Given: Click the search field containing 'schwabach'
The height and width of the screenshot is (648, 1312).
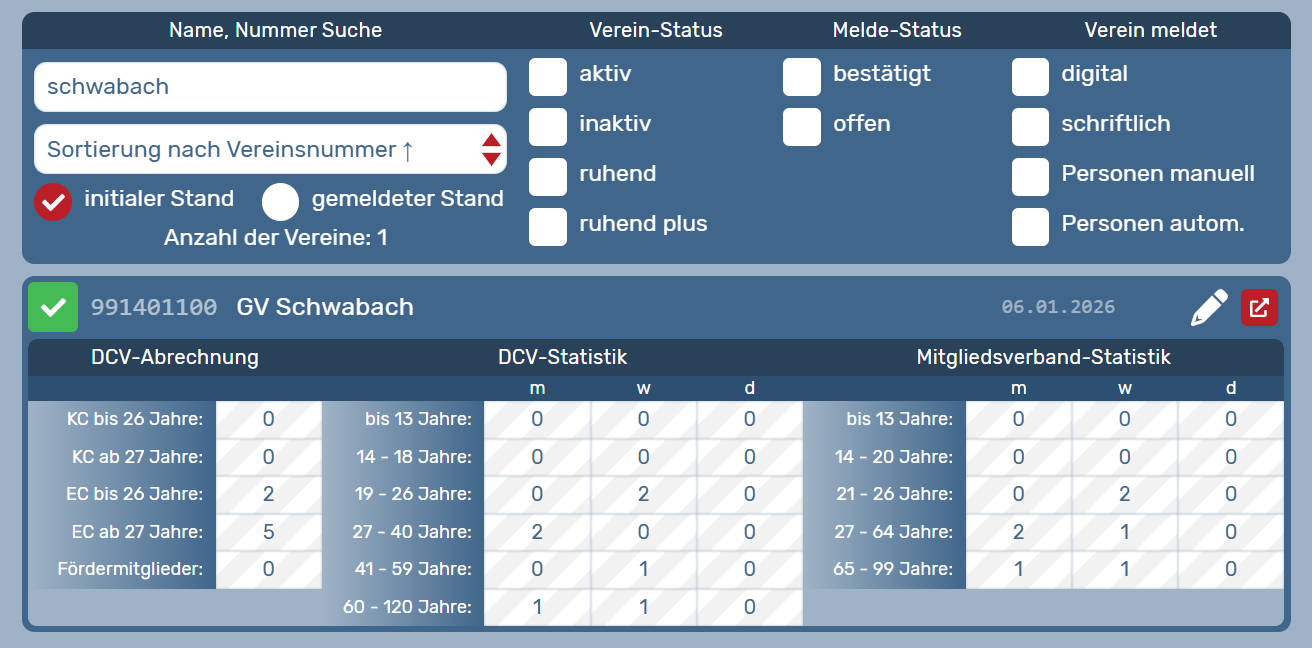Looking at the screenshot, I should [x=270, y=87].
